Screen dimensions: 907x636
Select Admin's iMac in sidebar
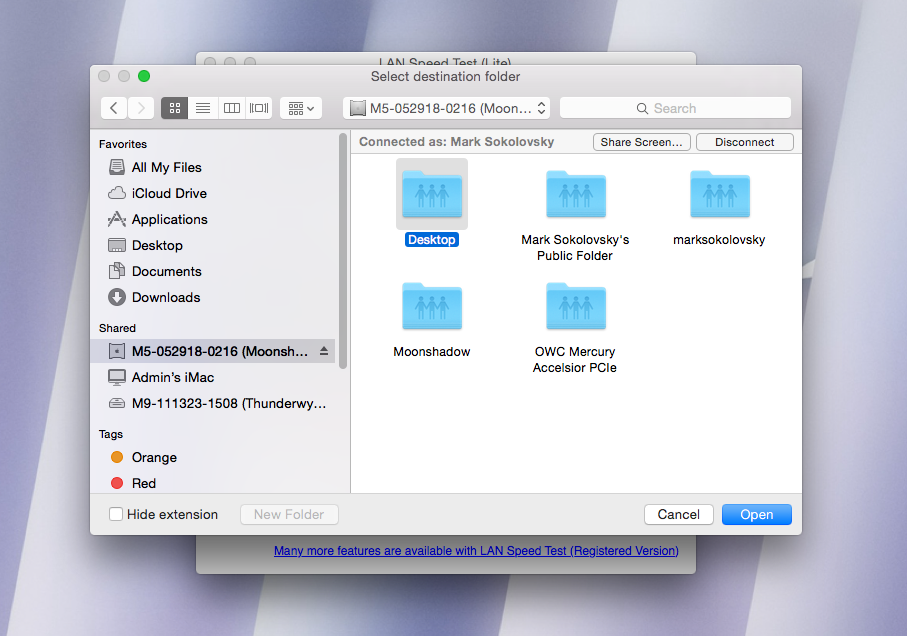[172, 377]
